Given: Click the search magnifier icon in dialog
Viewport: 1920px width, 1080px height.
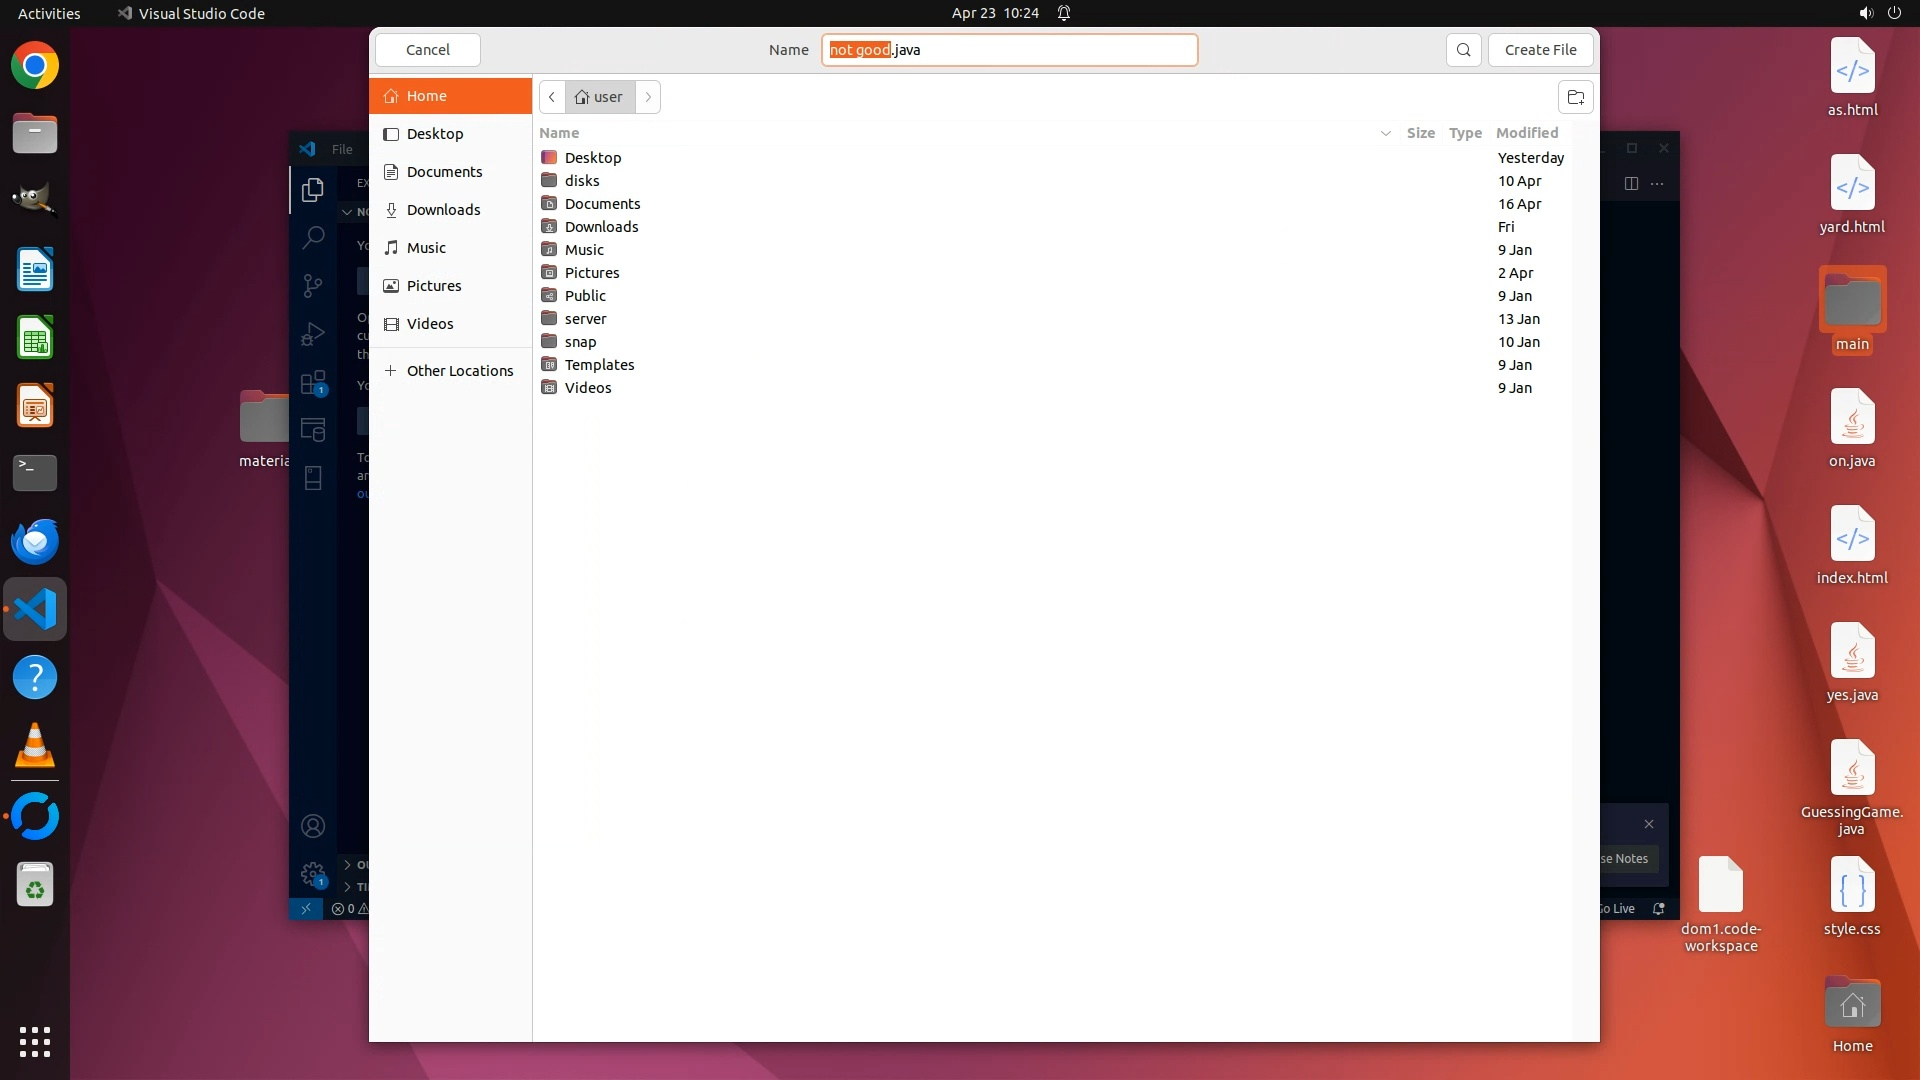Looking at the screenshot, I should pos(1463,50).
